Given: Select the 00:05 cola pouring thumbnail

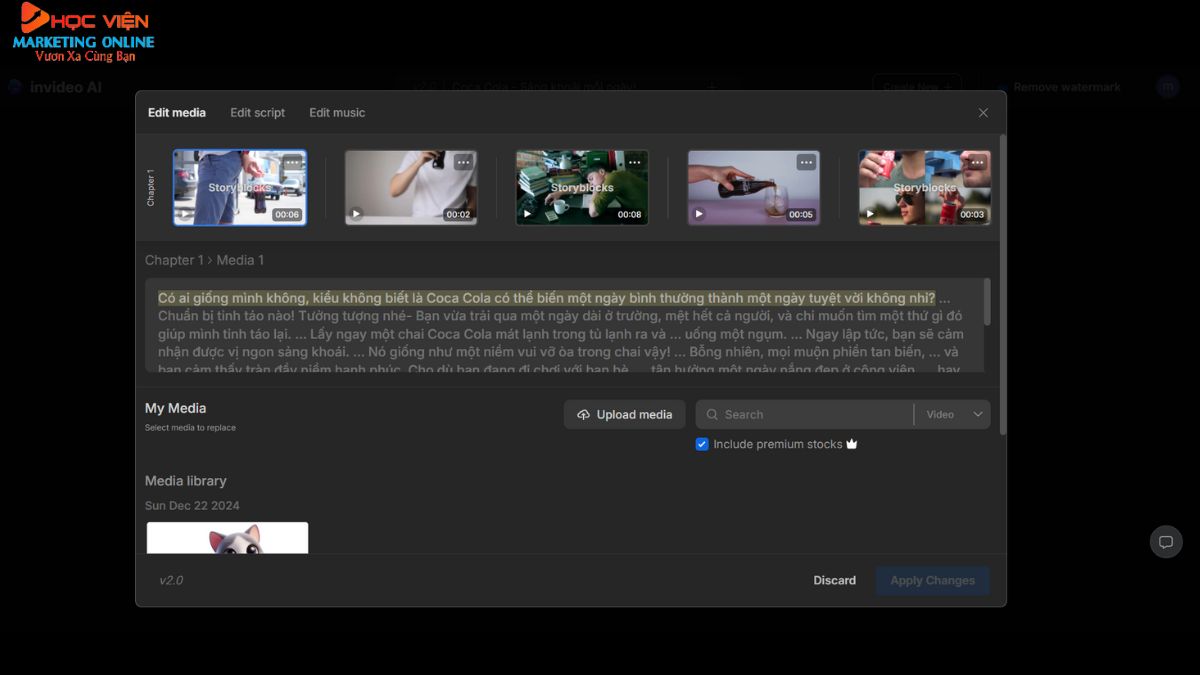Looking at the screenshot, I should click(x=754, y=188).
